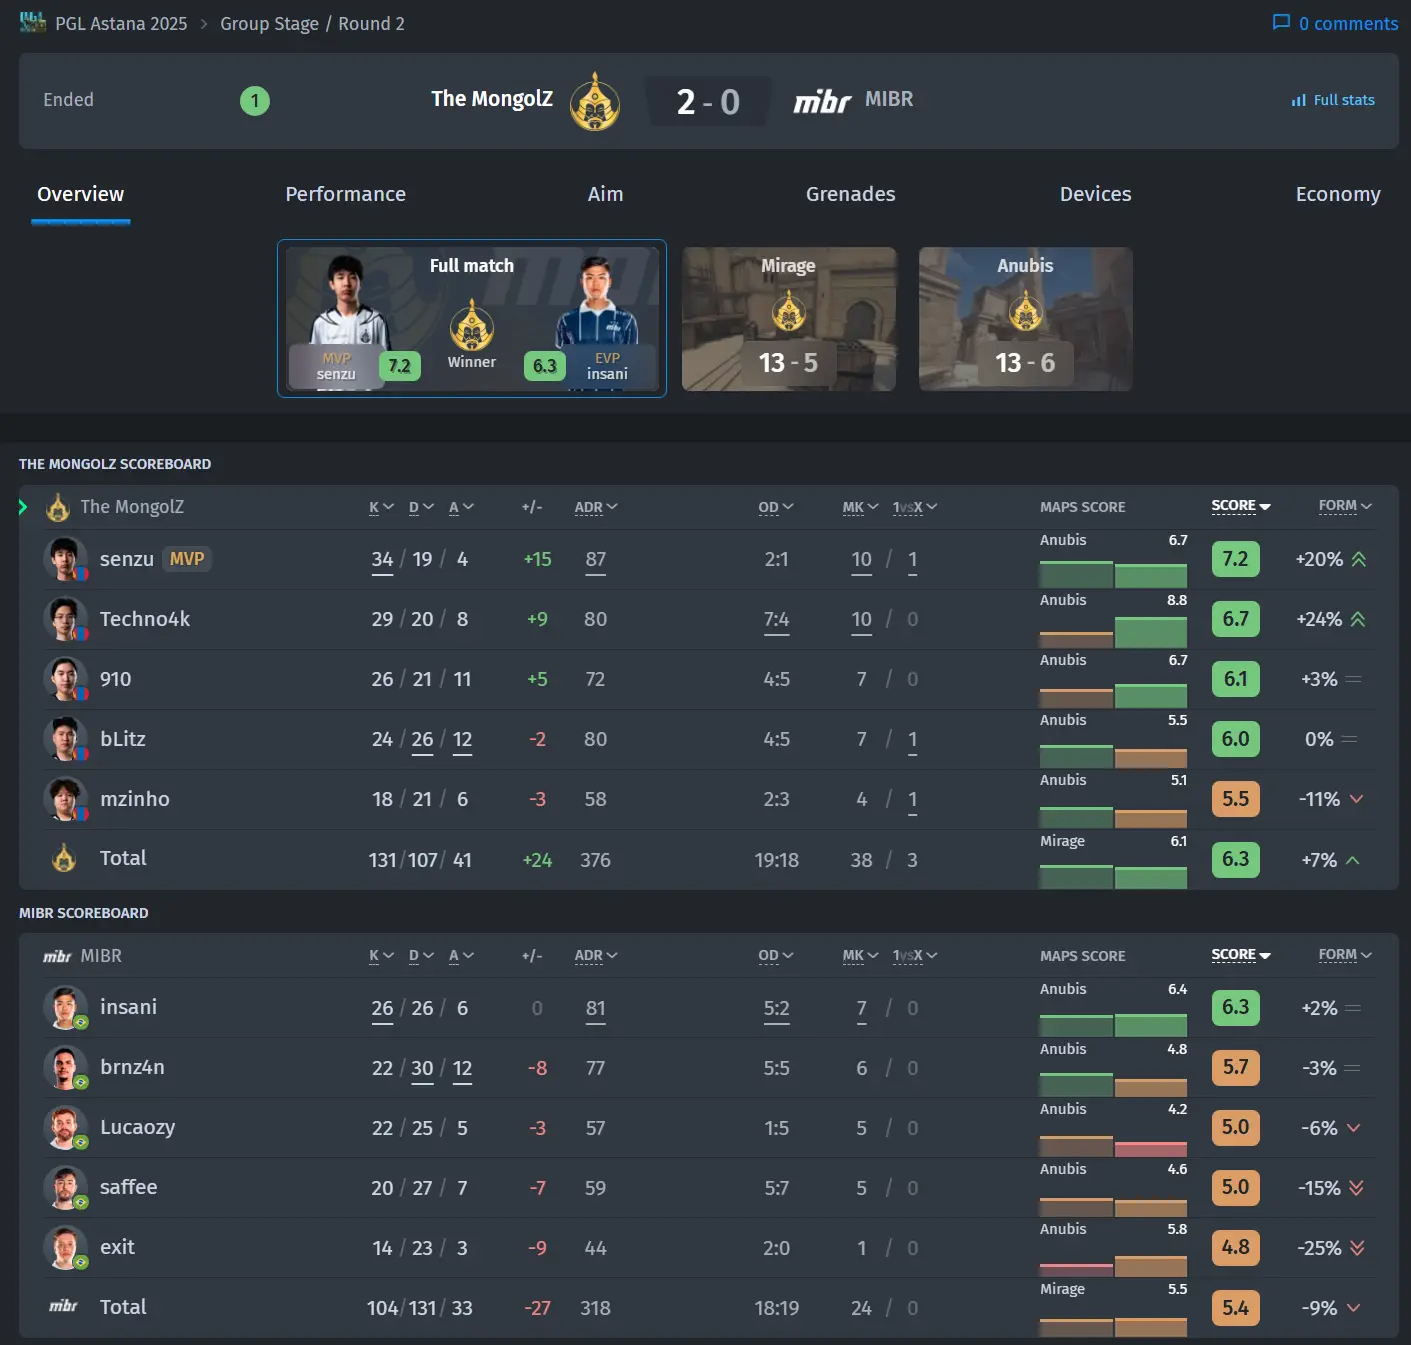This screenshot has width=1411, height=1345.
Task: Open insani's player avatar
Action: (x=66, y=1008)
